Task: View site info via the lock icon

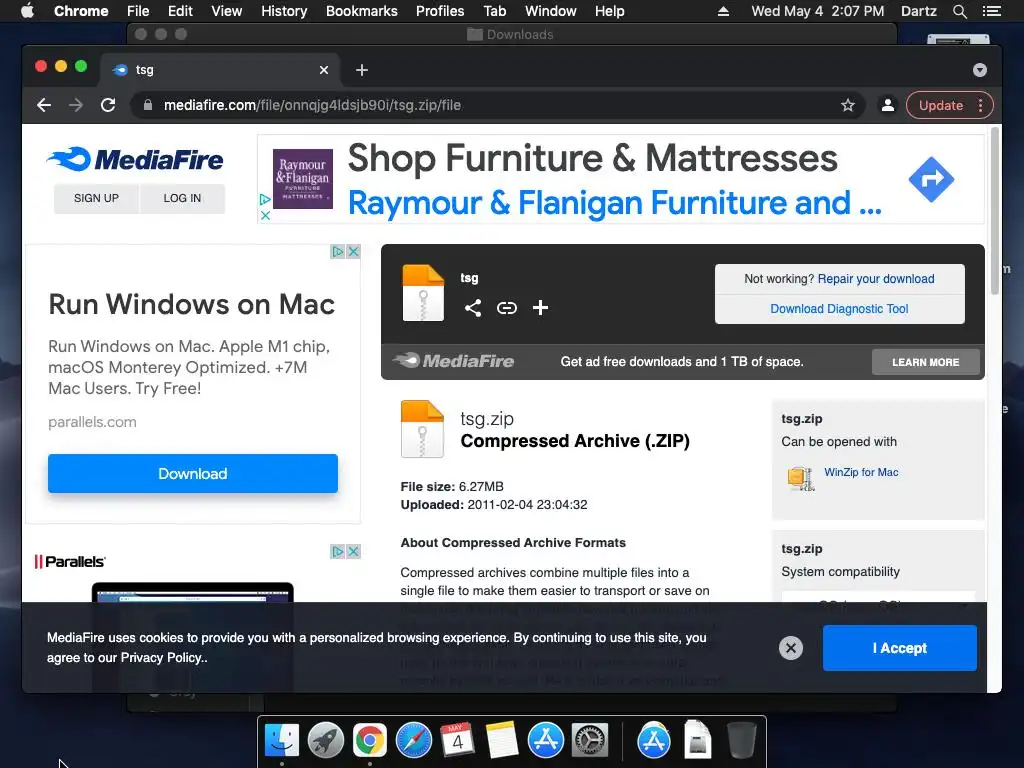Action: pyautogui.click(x=148, y=105)
